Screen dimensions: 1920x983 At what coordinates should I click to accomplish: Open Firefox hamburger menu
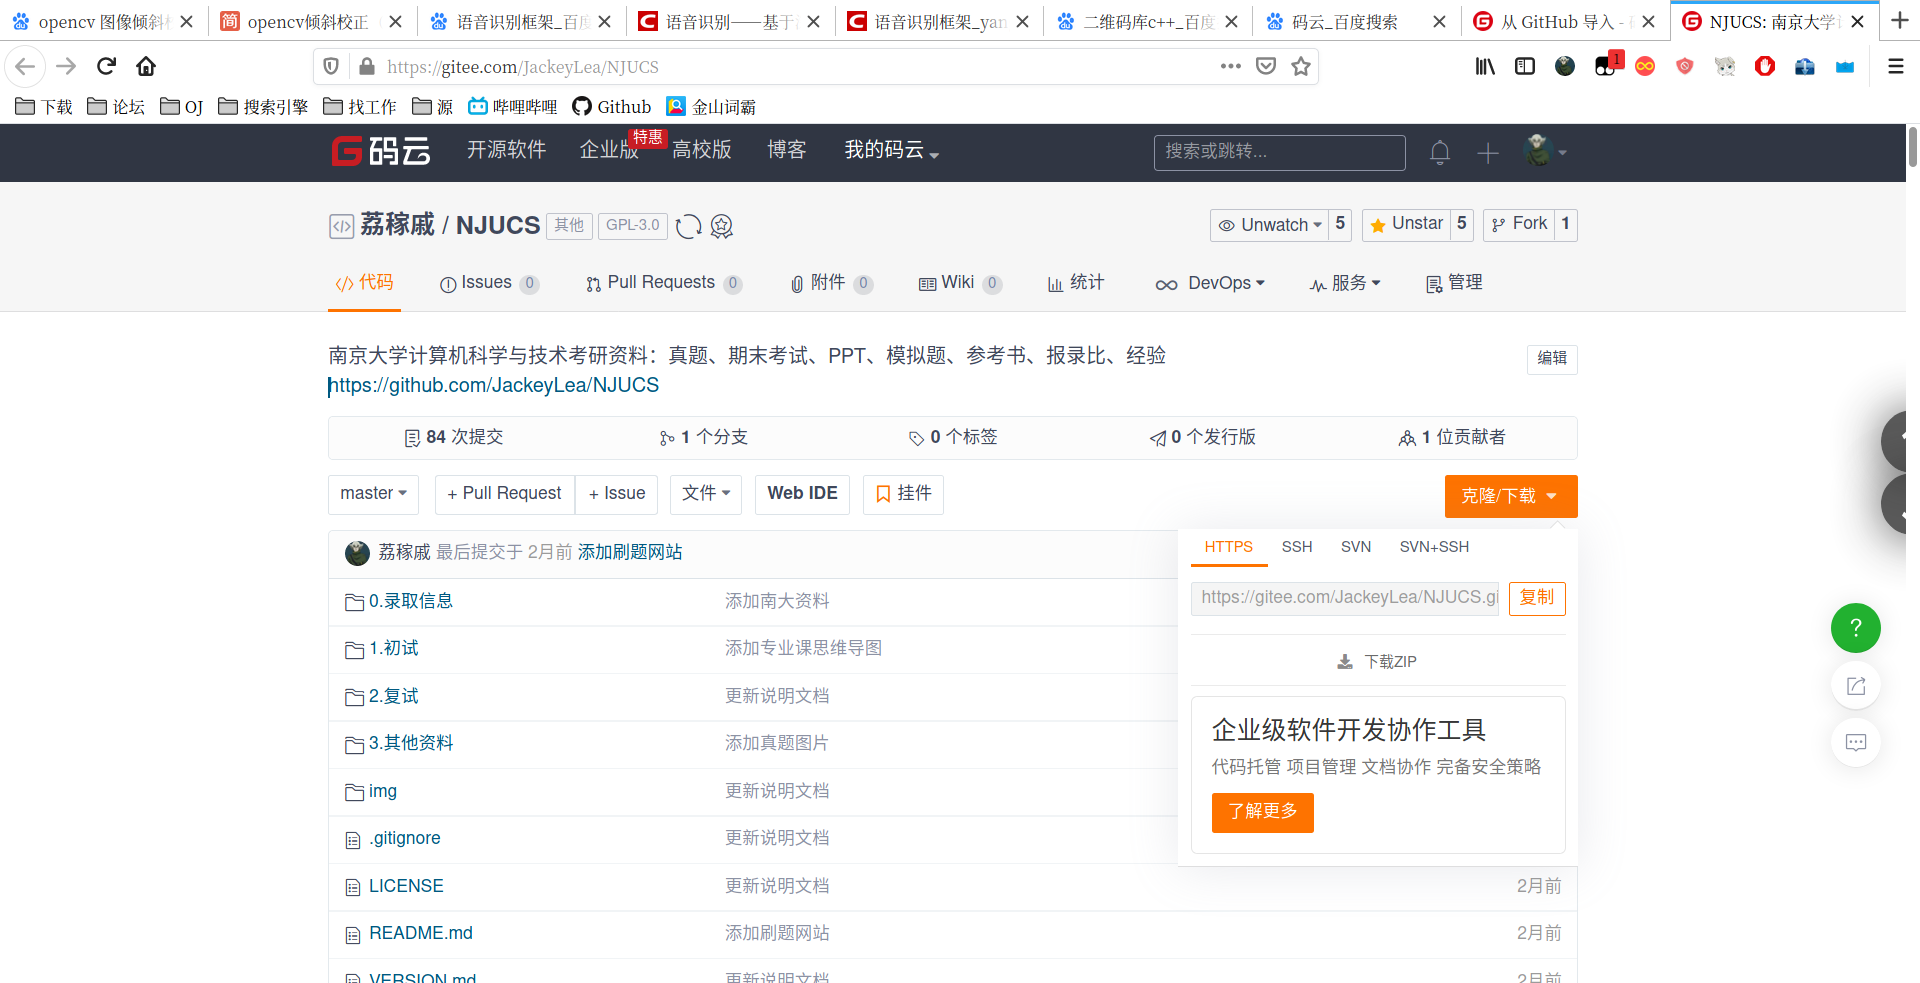click(x=1895, y=66)
